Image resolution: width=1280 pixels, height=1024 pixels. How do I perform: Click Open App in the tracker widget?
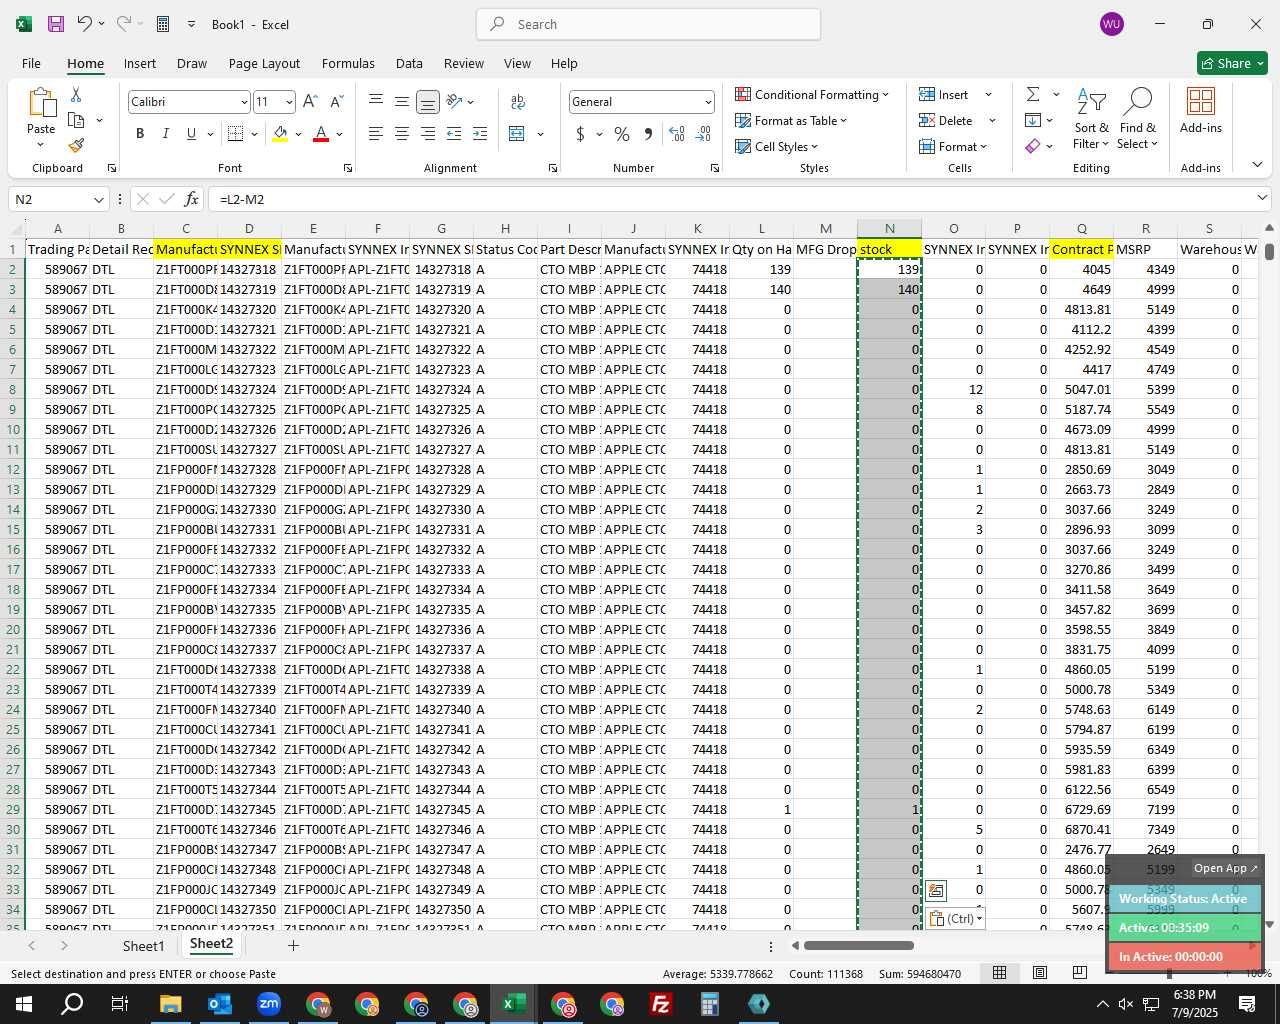tap(1226, 868)
